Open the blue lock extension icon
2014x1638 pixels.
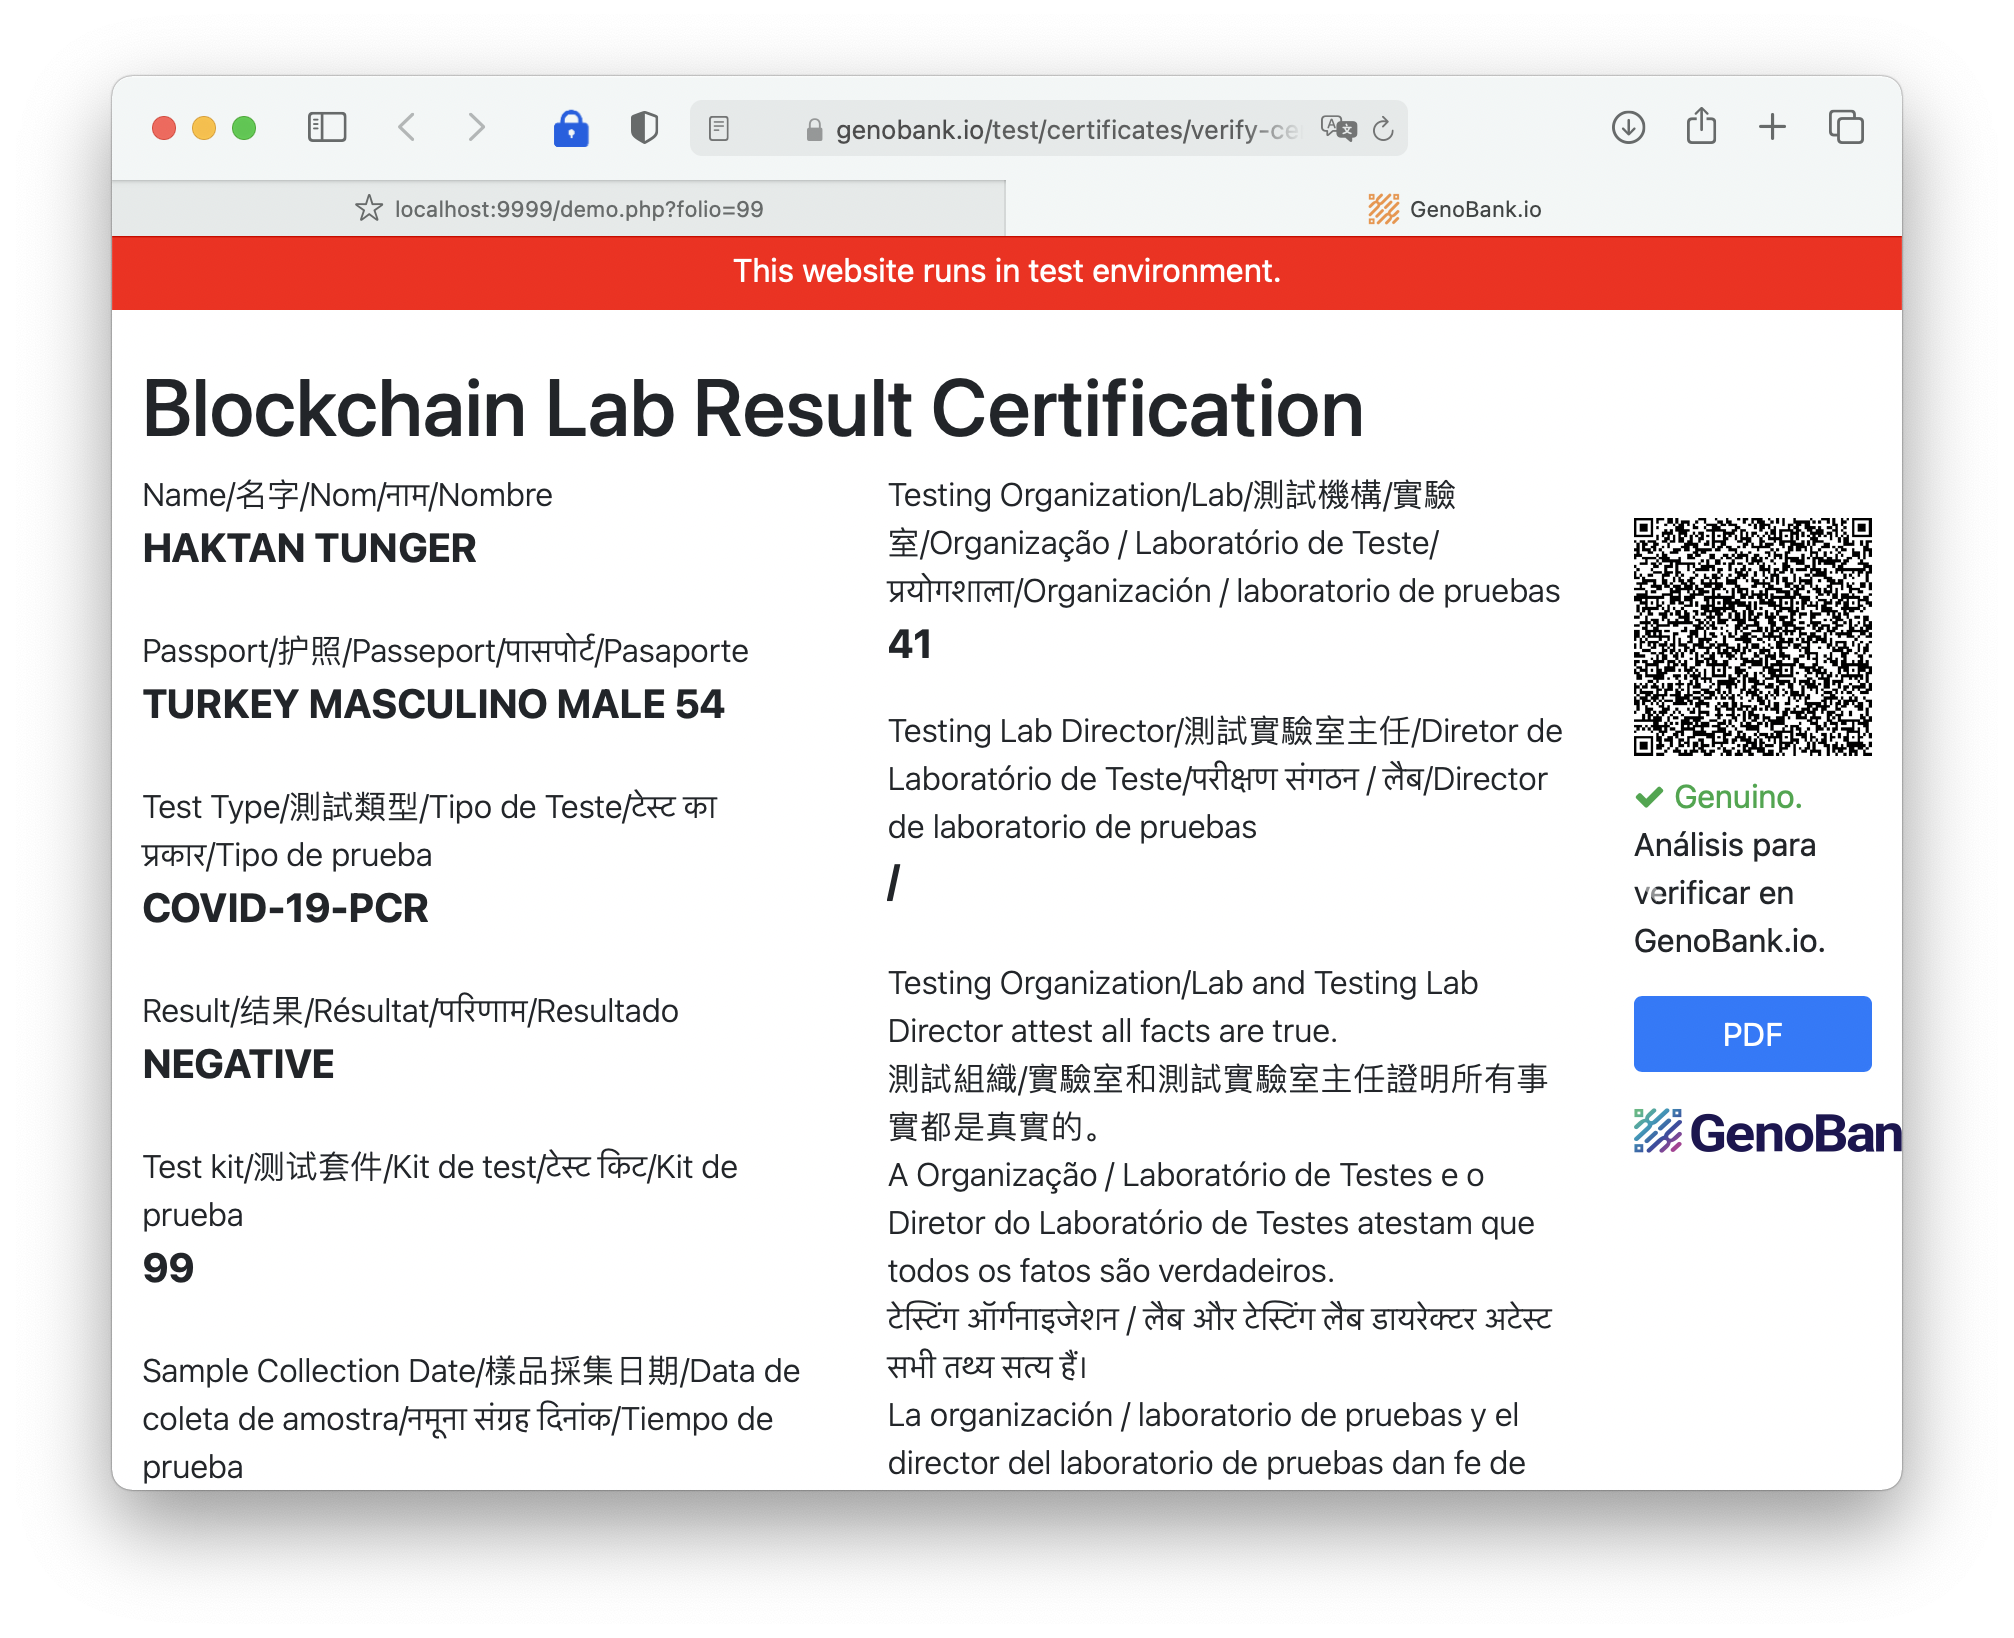571,128
